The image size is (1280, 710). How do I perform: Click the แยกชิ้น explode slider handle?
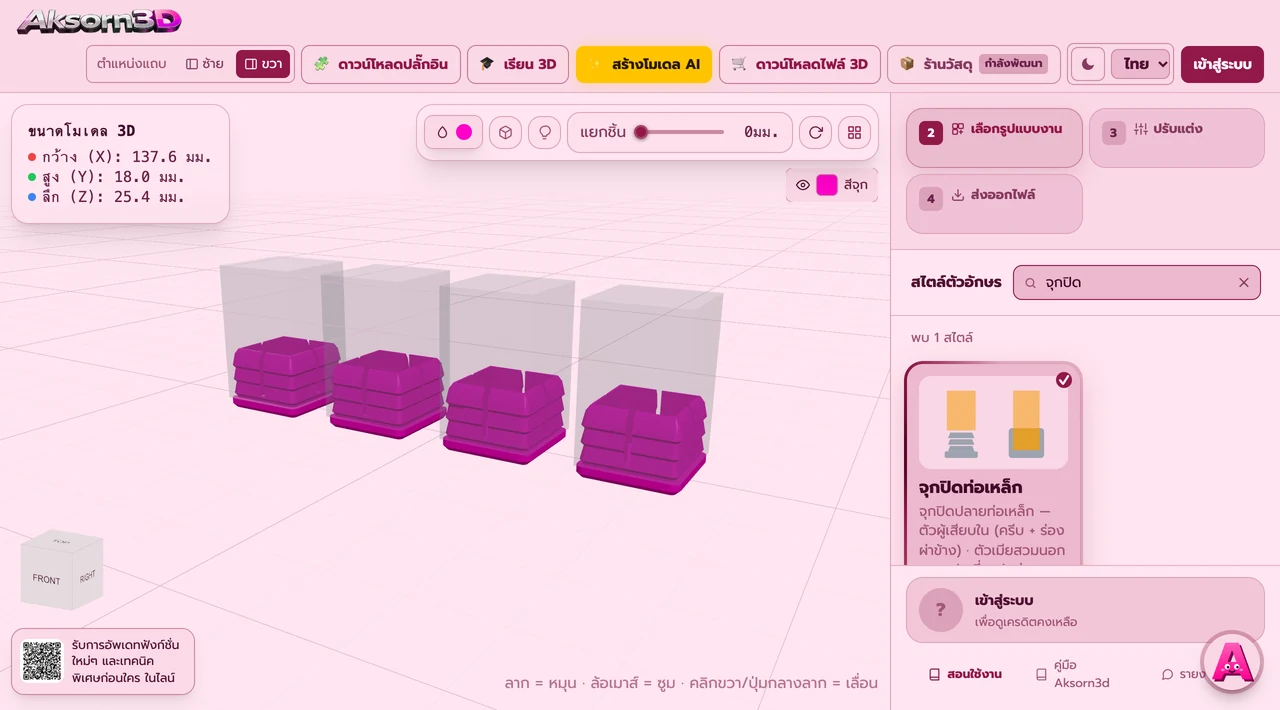[x=641, y=132]
